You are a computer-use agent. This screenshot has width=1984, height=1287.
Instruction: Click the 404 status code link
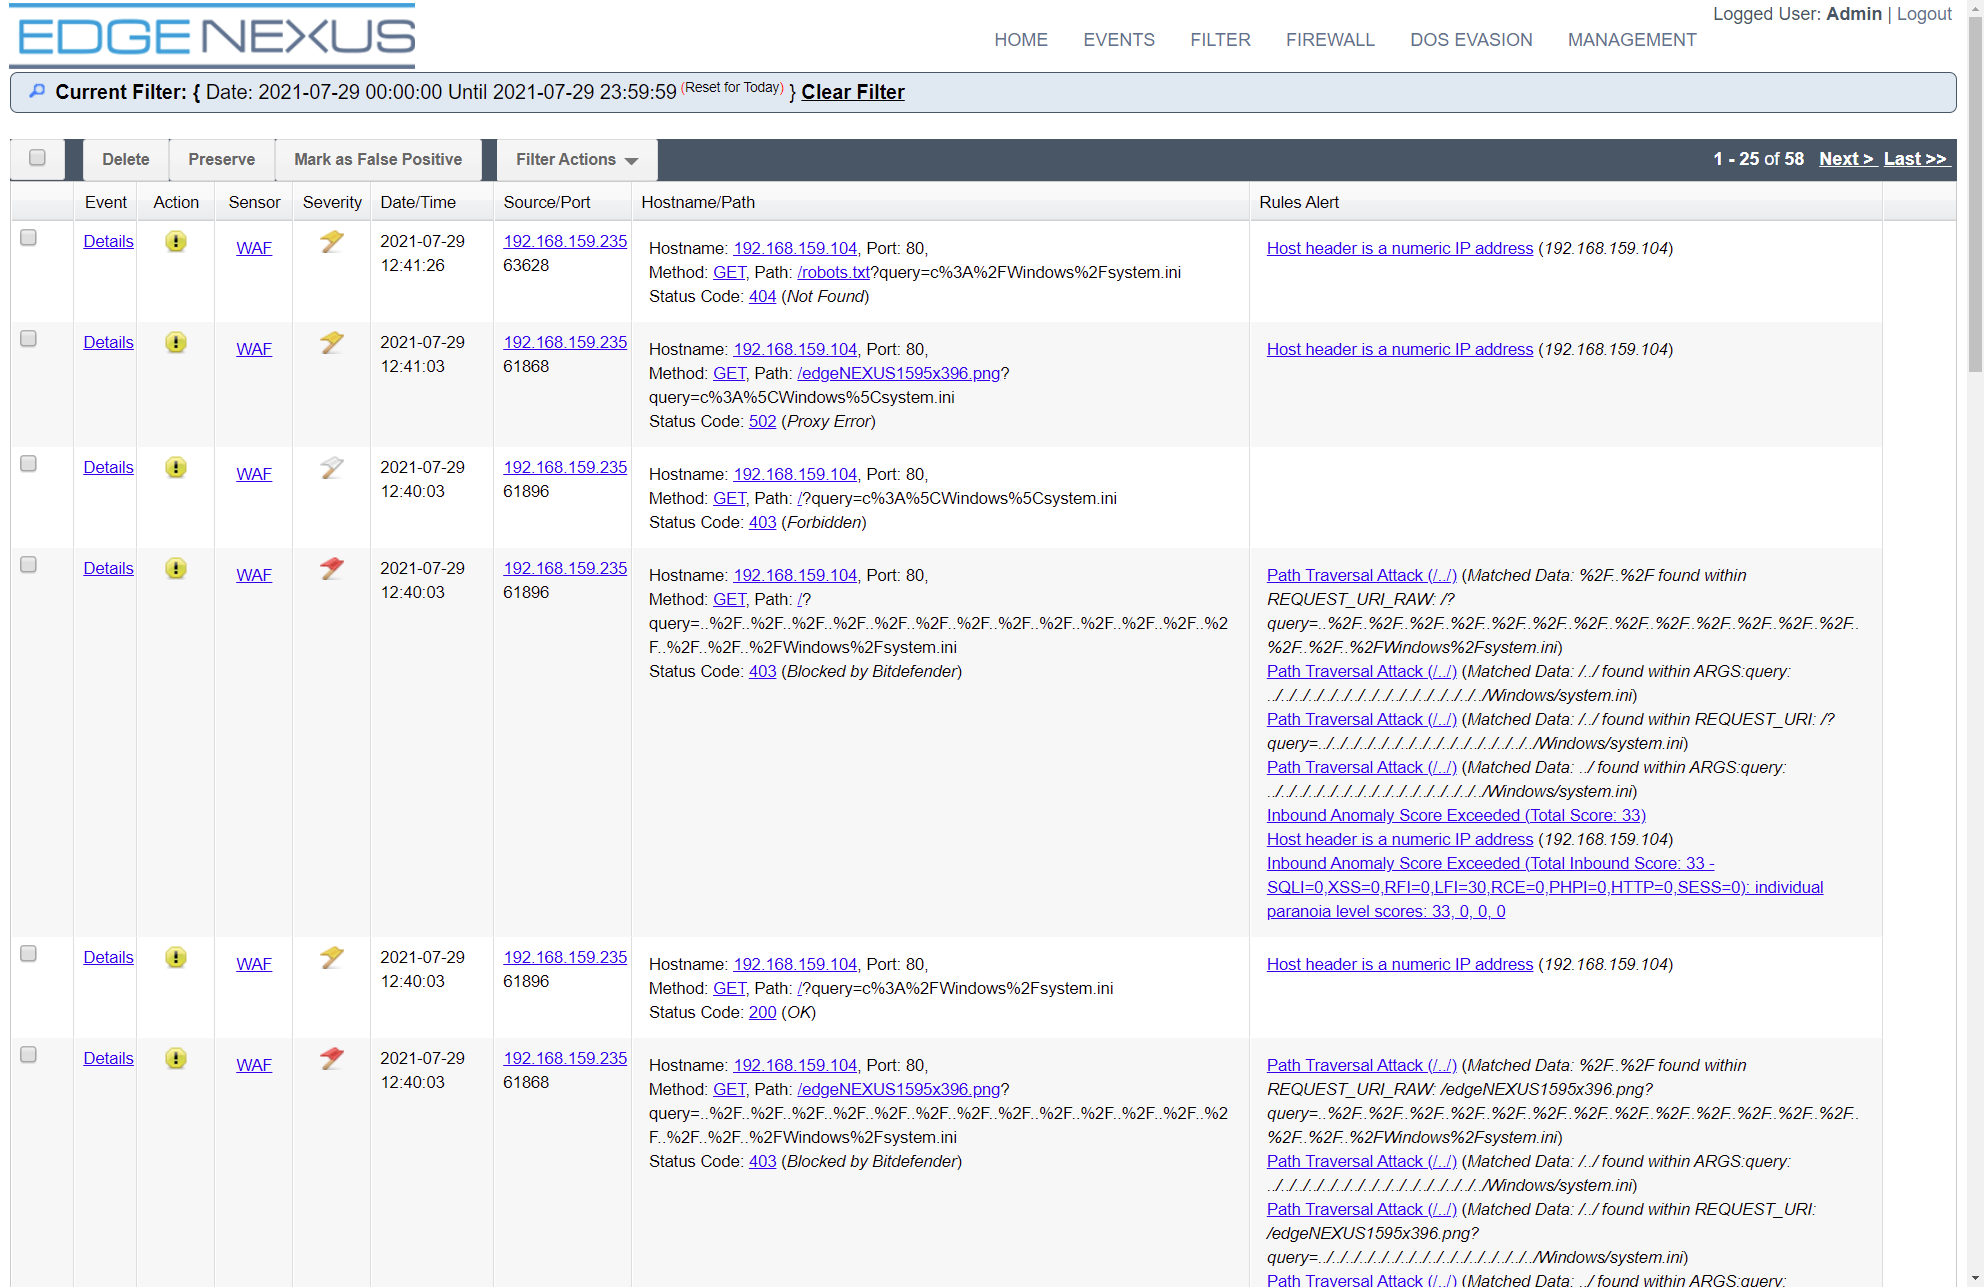pos(762,296)
